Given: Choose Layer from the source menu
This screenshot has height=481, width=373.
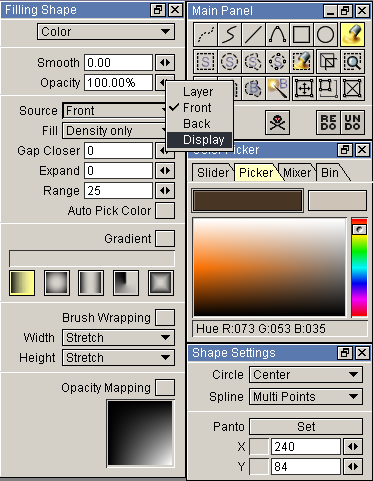Looking at the screenshot, I should [x=199, y=92].
